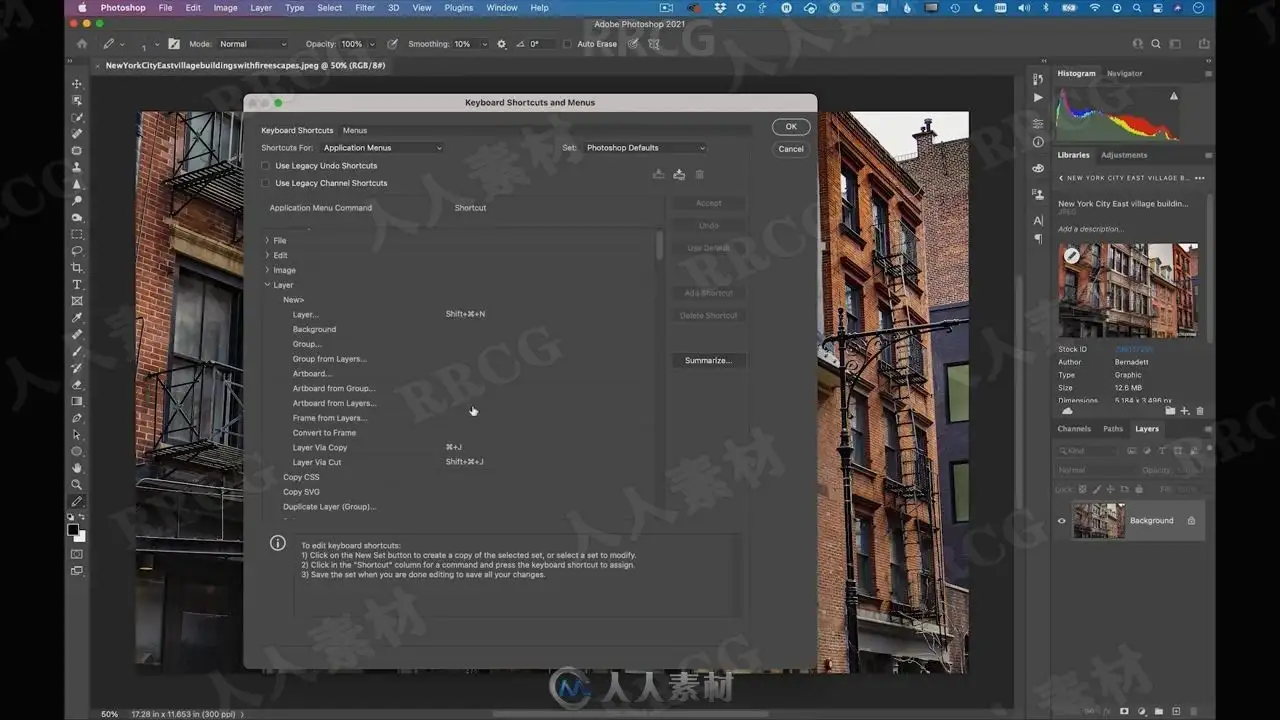Select the Hand tool
Screen dimensions: 1280x720
pos(77,468)
